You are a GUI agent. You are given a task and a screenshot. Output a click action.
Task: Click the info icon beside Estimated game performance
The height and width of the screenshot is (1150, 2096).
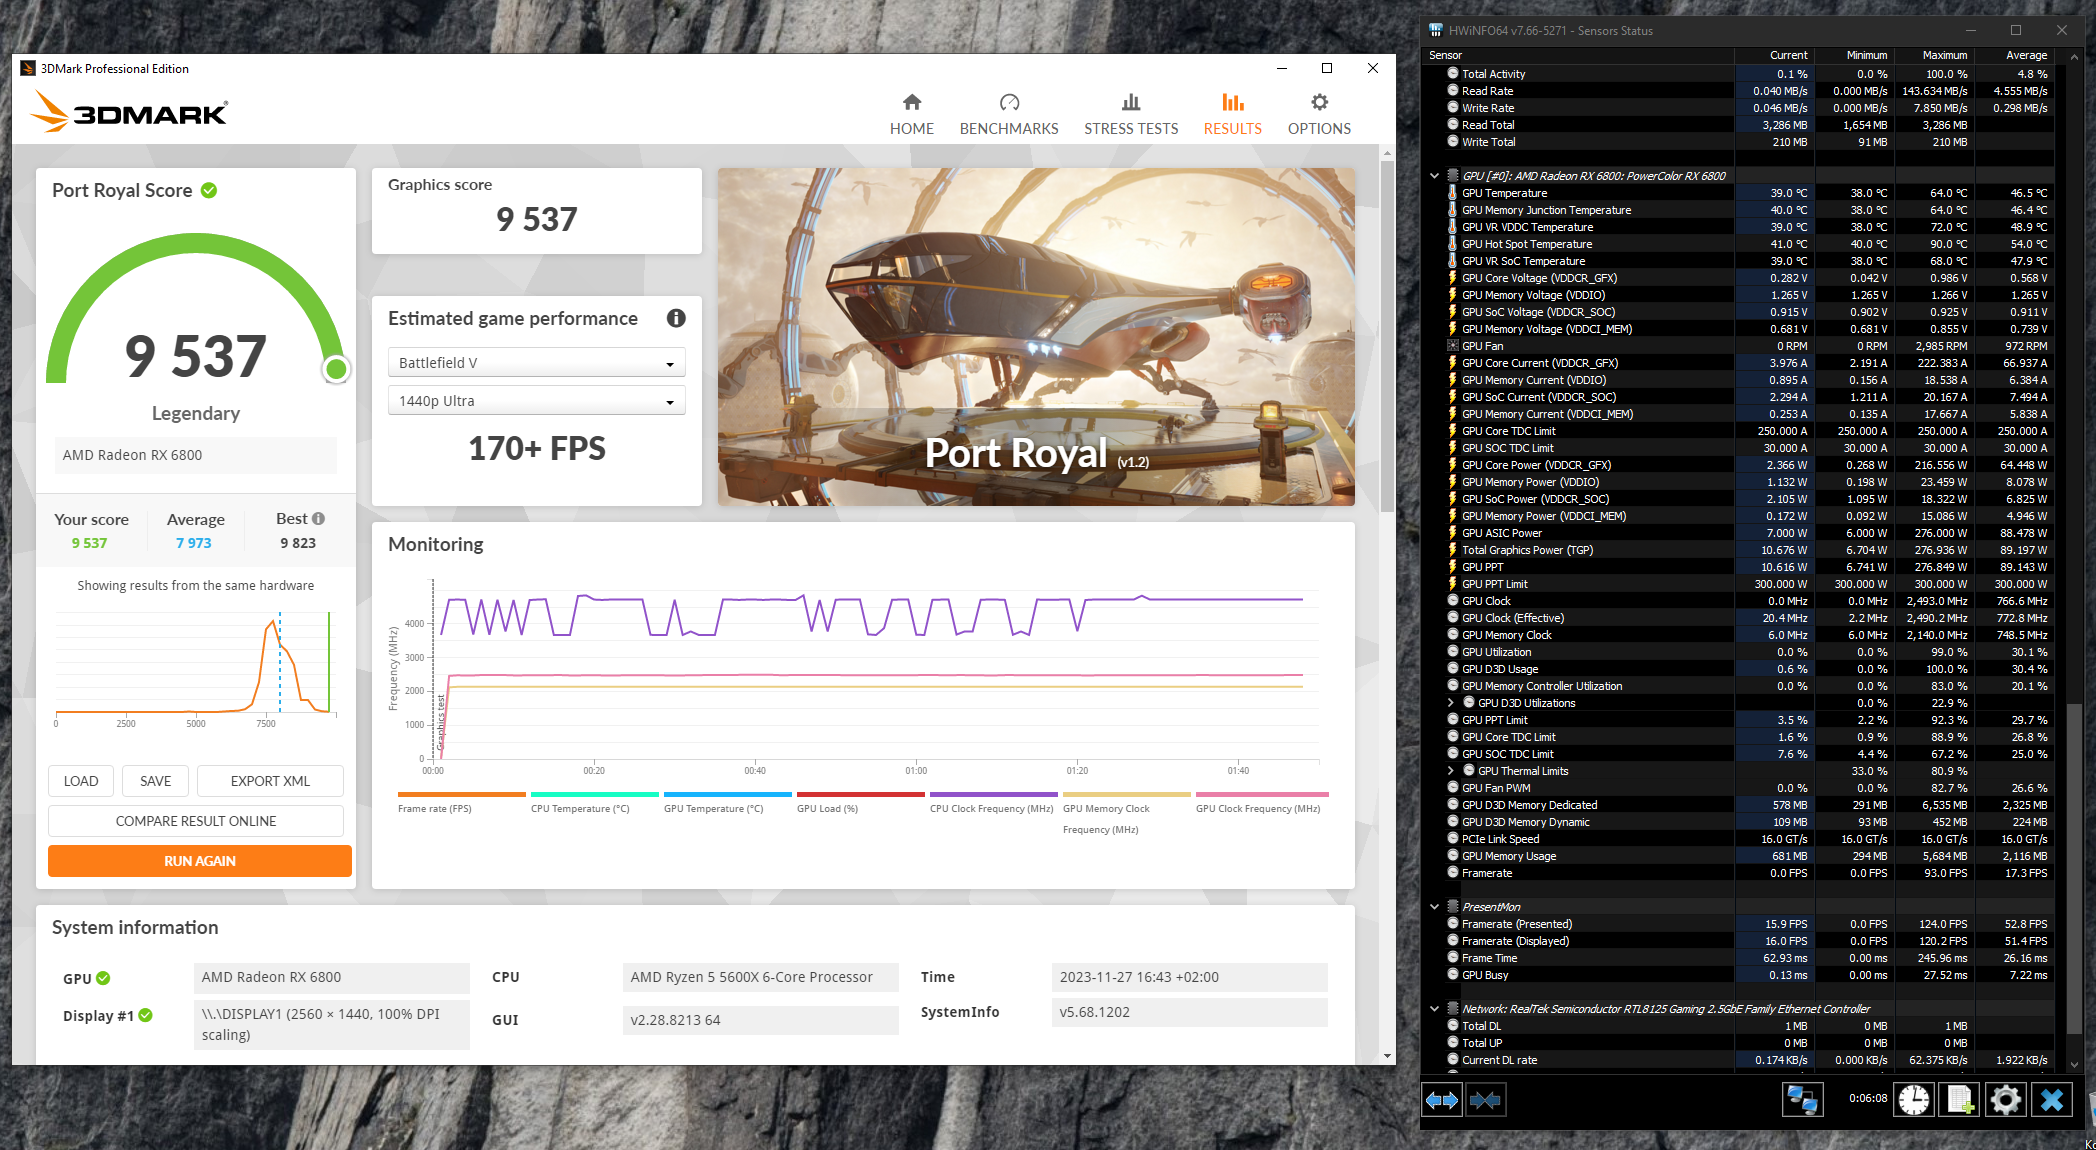tap(676, 318)
